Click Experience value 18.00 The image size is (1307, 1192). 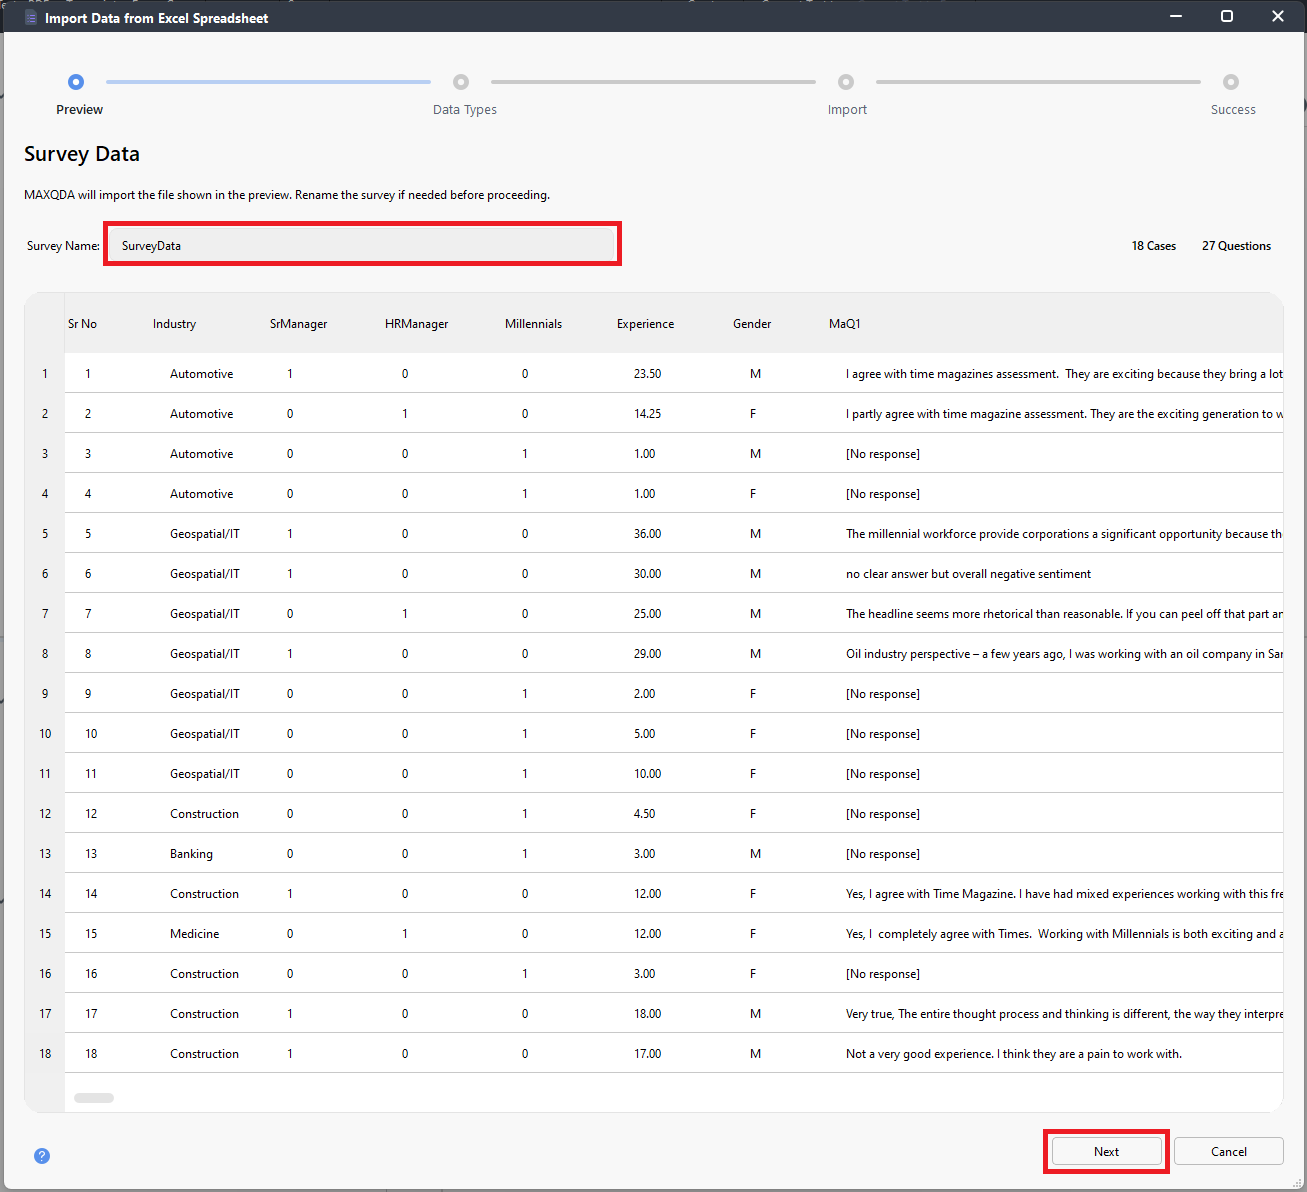coord(647,1014)
